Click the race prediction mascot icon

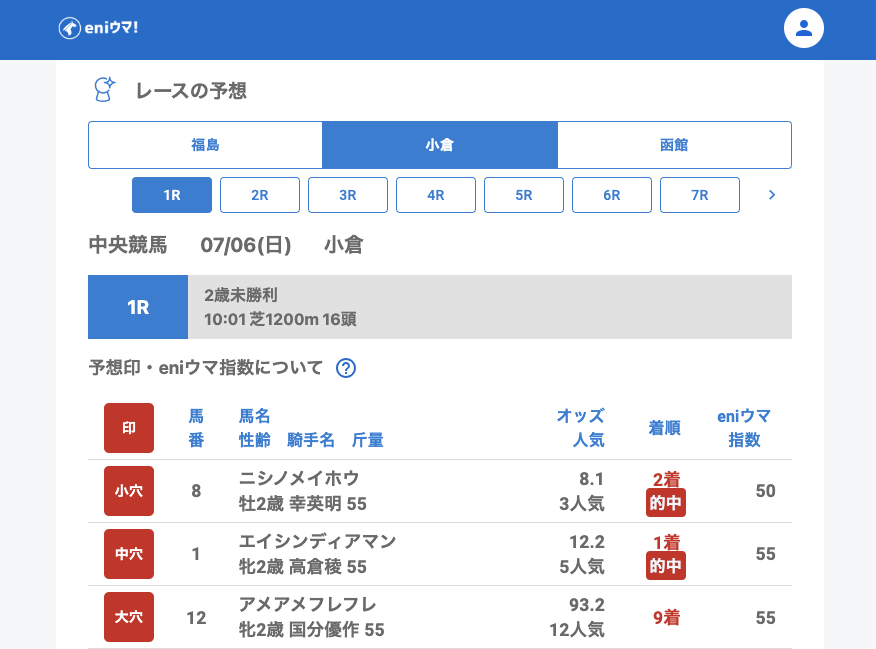[104, 90]
